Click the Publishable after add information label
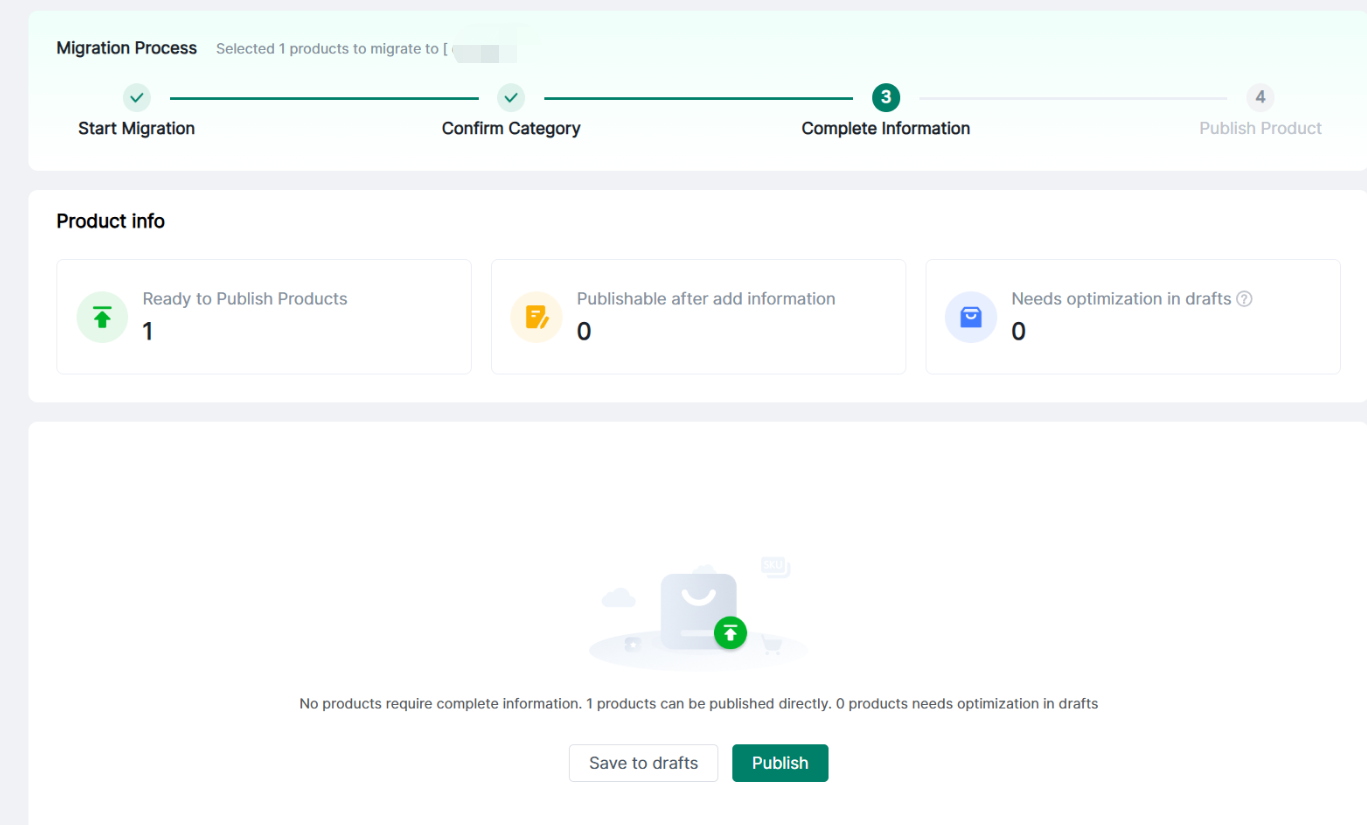Image resolution: width=1367 pixels, height=825 pixels. click(706, 299)
